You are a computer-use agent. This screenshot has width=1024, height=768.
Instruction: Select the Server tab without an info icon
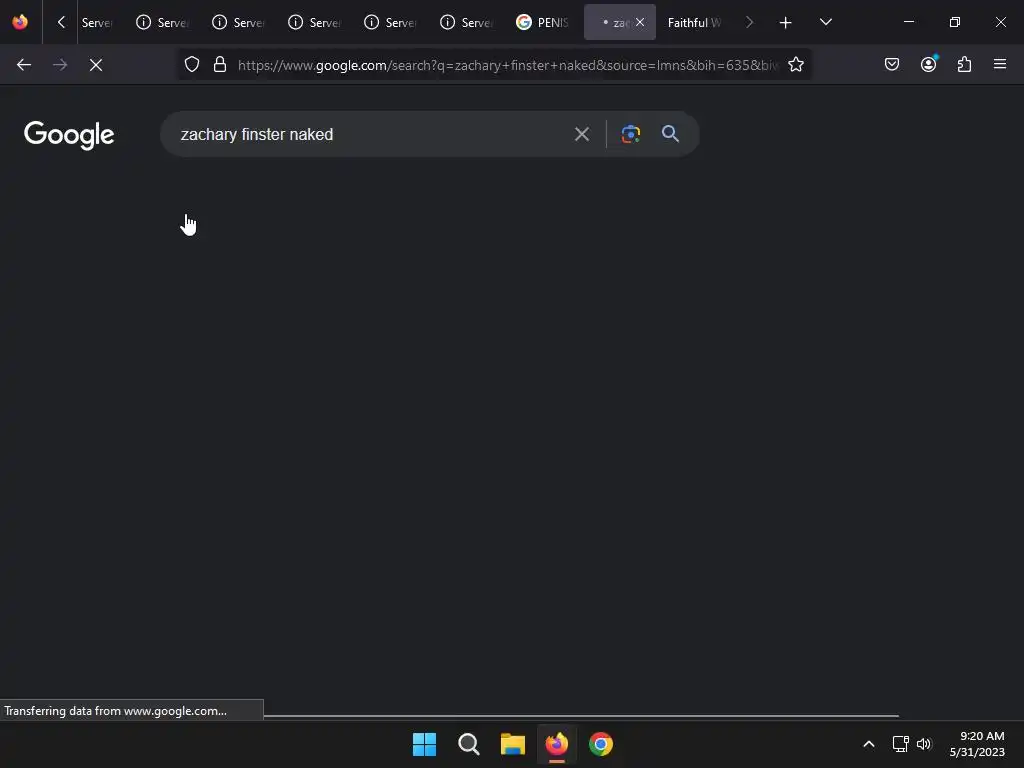(x=97, y=22)
